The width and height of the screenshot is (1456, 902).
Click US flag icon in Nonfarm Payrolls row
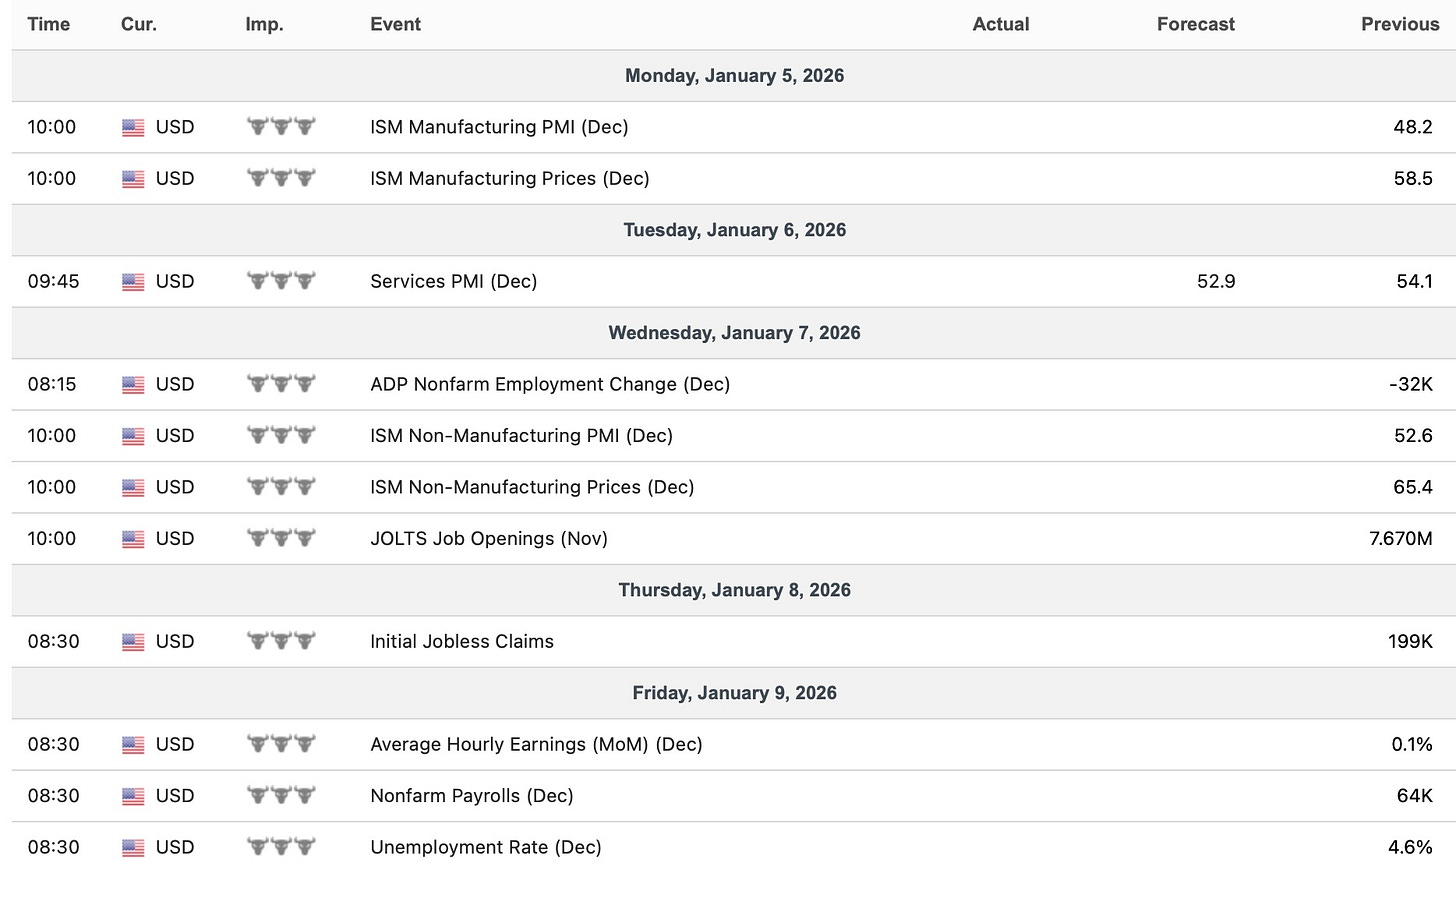133,797
